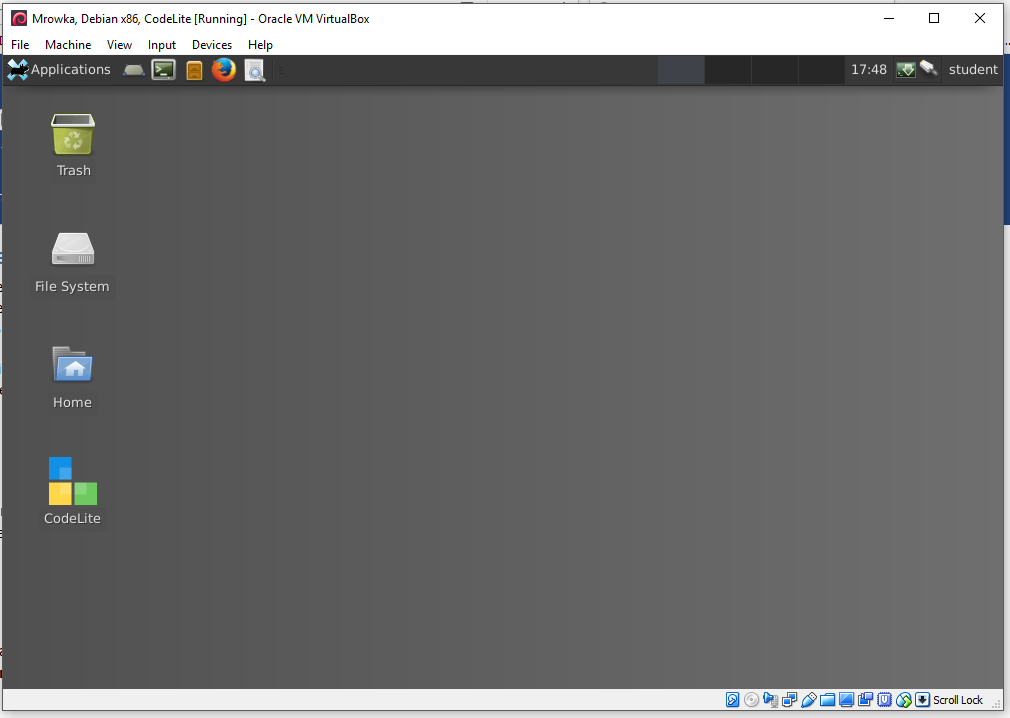The image size is (1010, 718).
Task: Open the Devices menu in VirtualBox
Action: (x=211, y=45)
